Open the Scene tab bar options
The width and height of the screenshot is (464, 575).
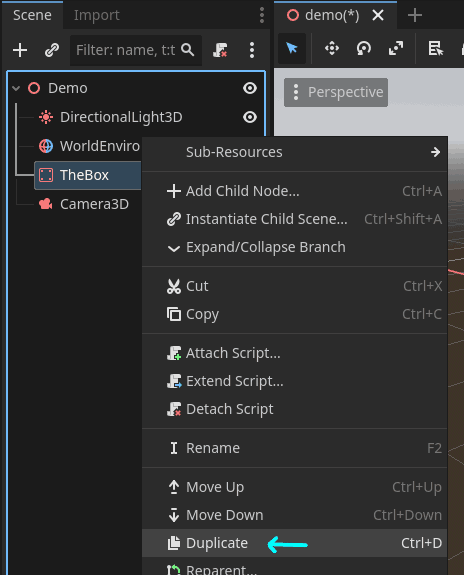(x=262, y=15)
